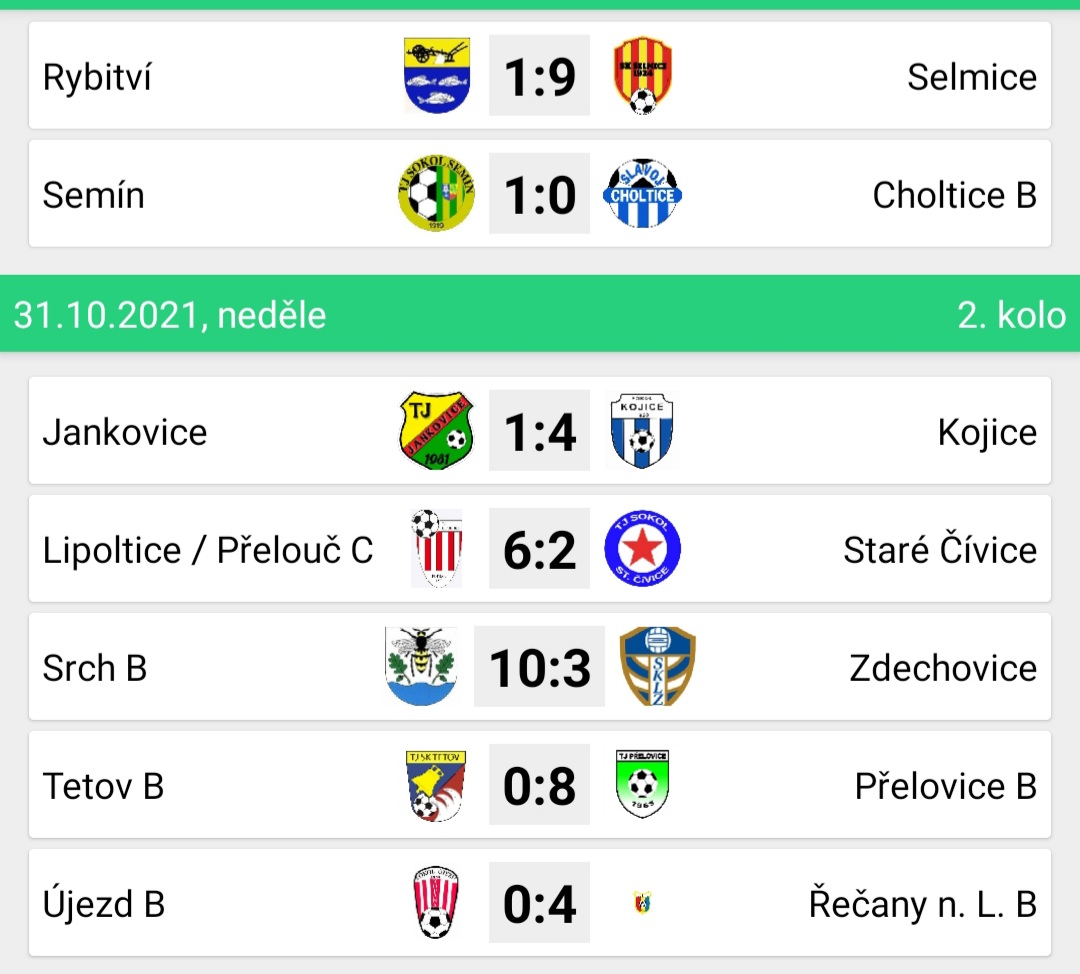Select the Přelovice B team name
This screenshot has height=974, width=1080.
coord(946,786)
